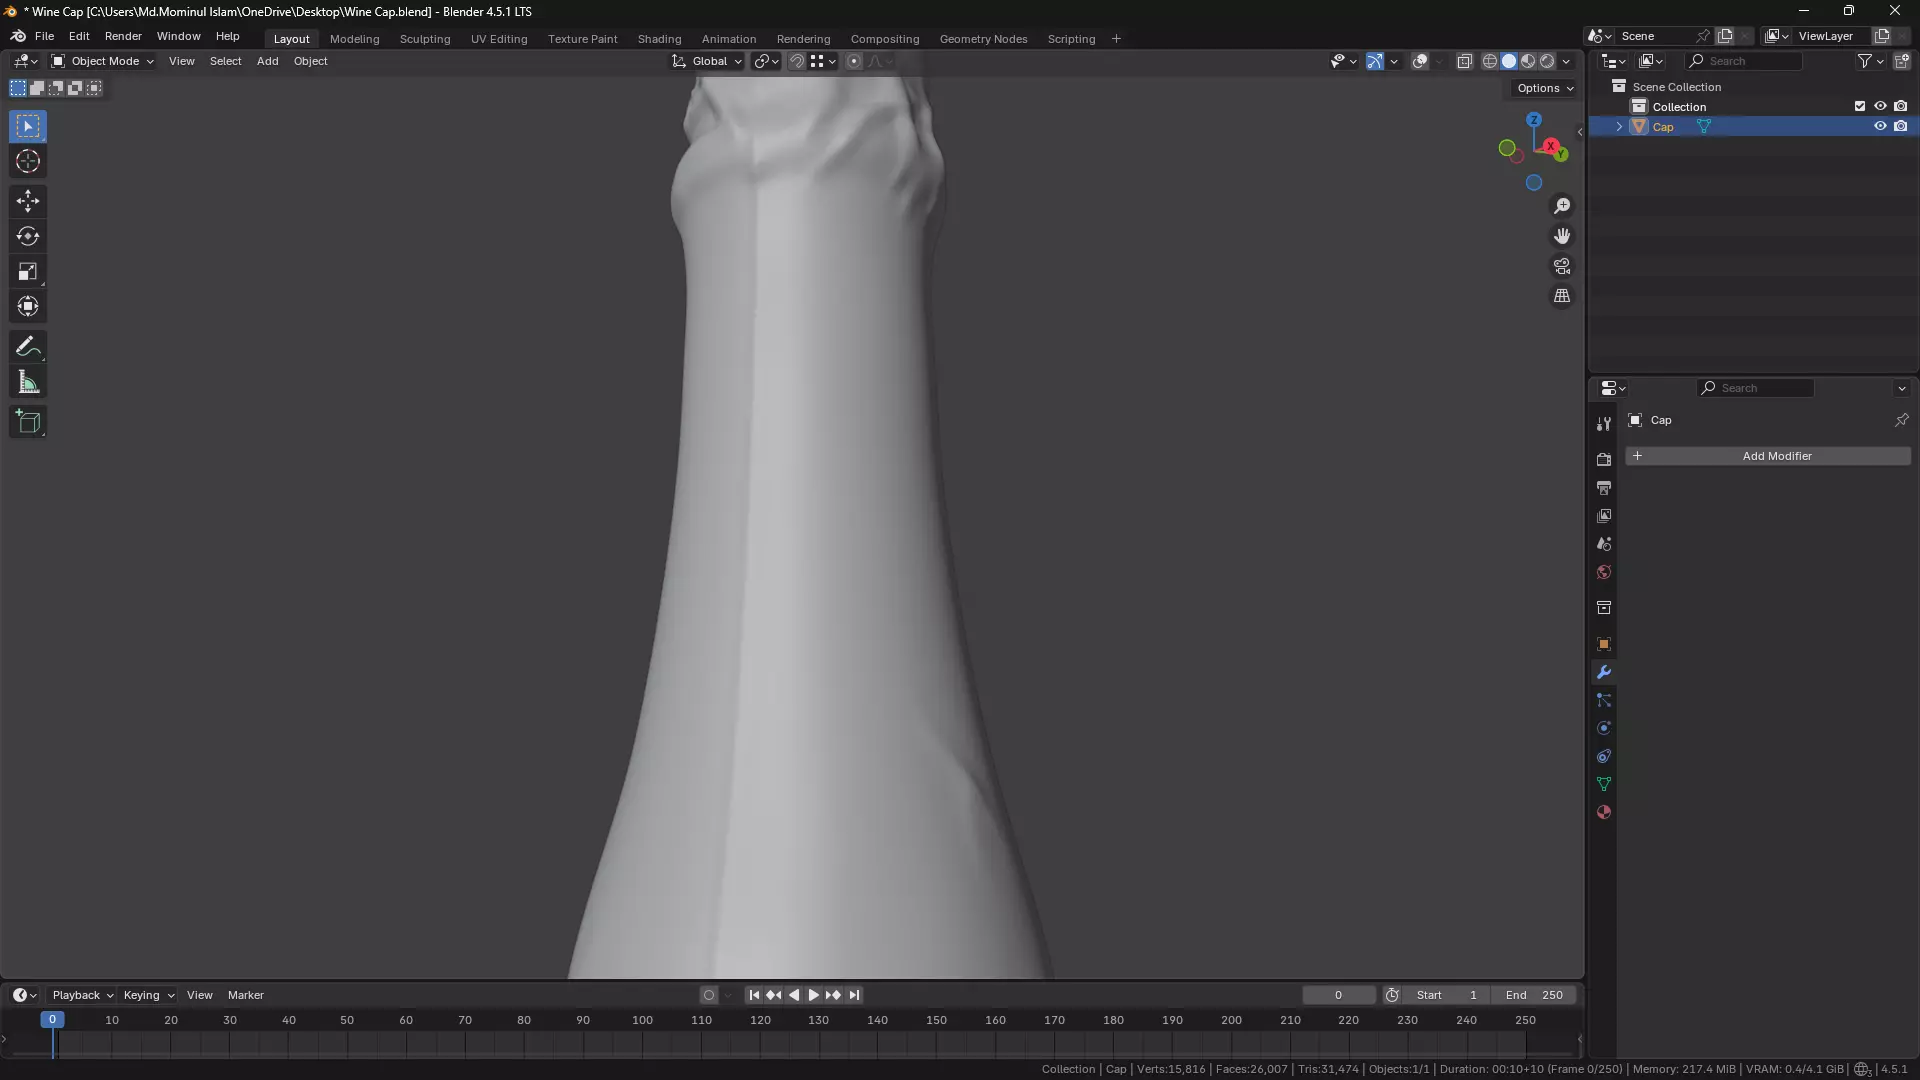Click the blue Z axis gizmo
Viewport: 1920px width, 1080px height.
click(x=1533, y=119)
